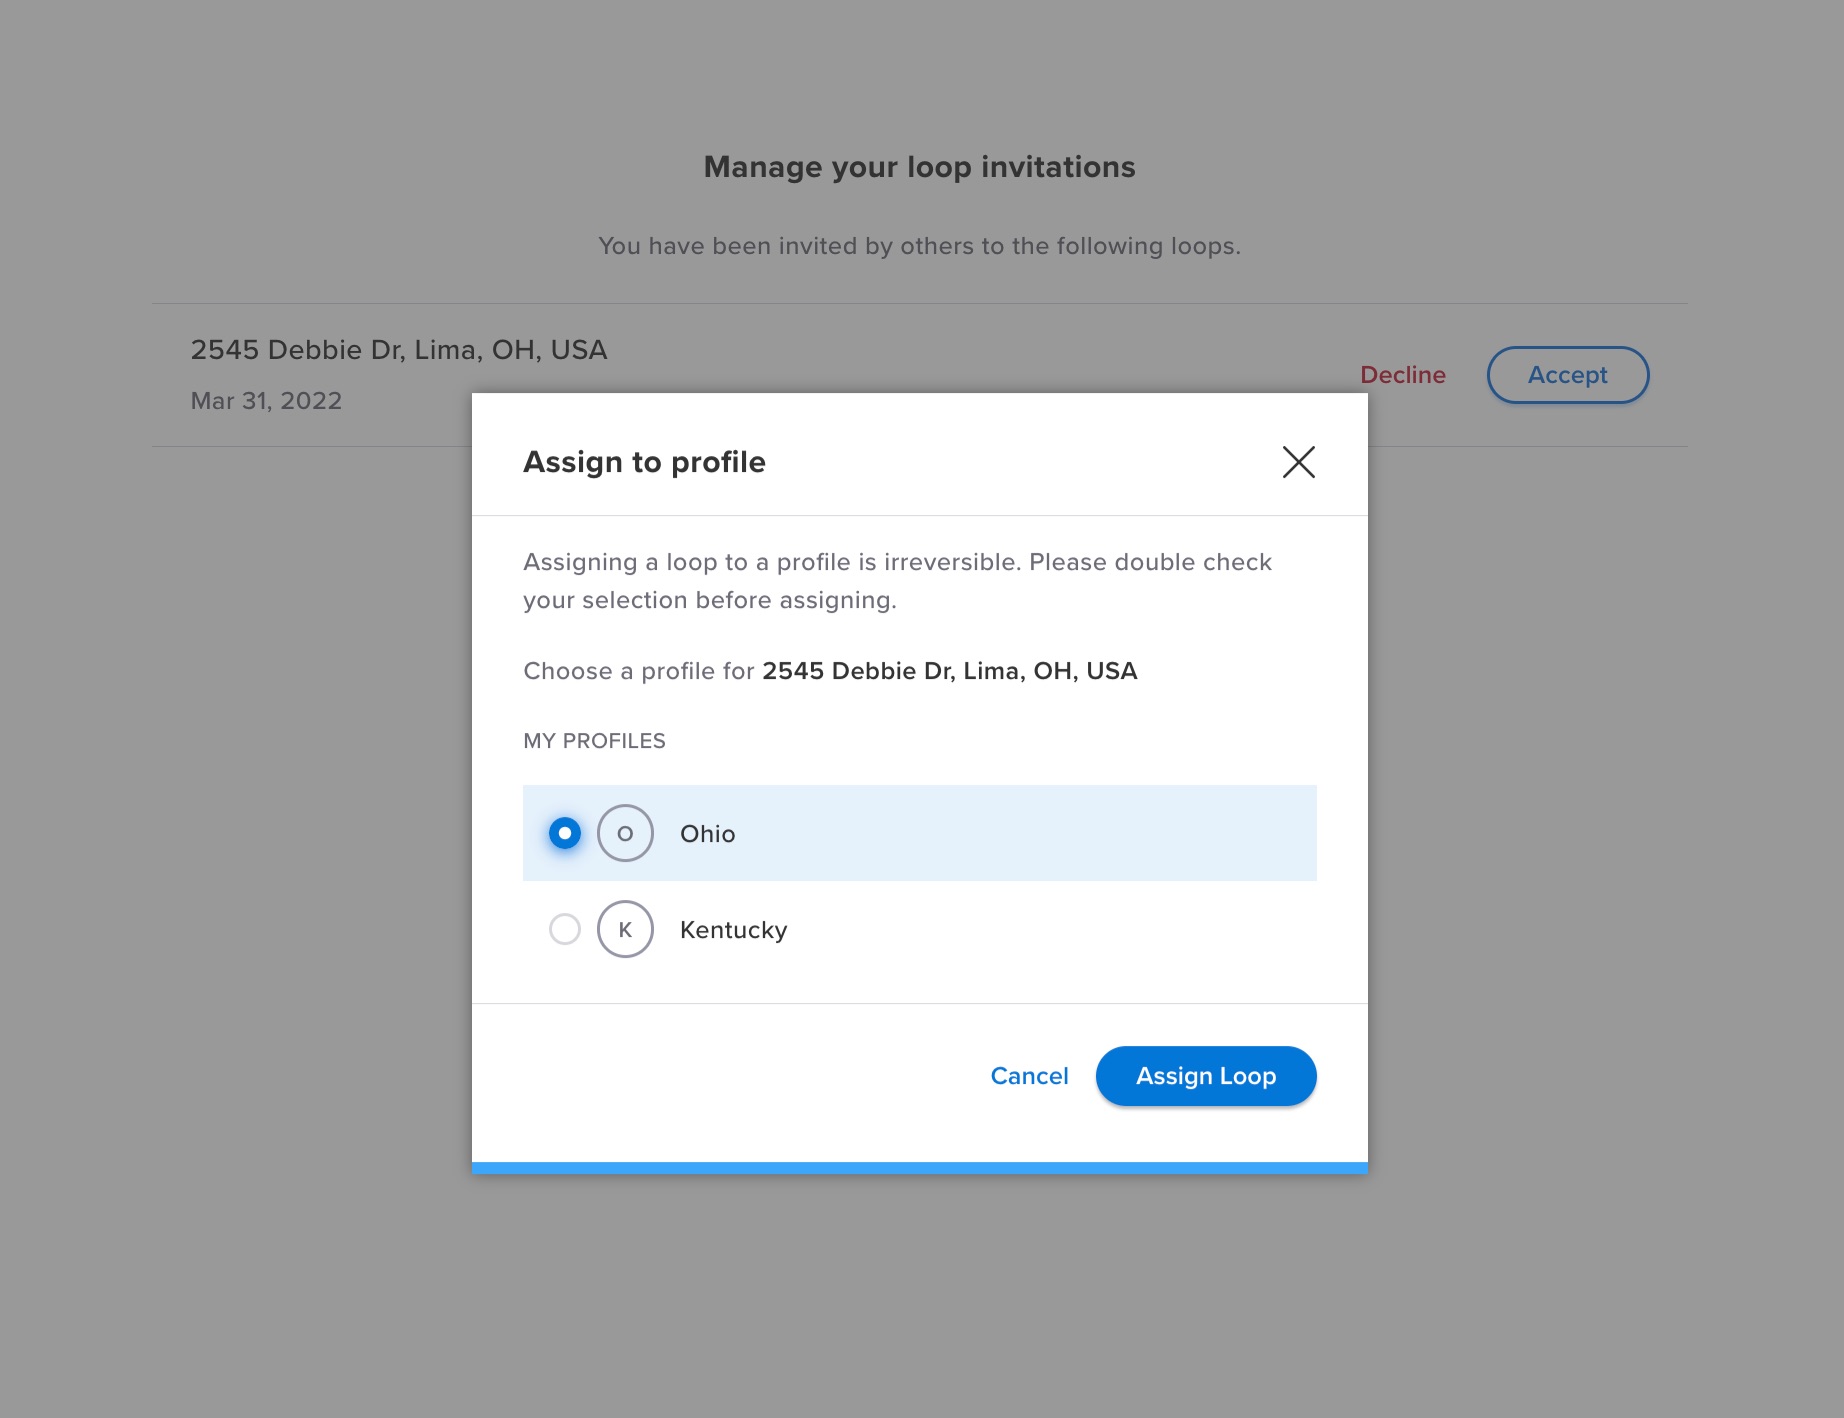This screenshot has height=1418, width=1844.
Task: Decline the 2545 Debbie Dr invitation
Action: pyautogui.click(x=1402, y=375)
